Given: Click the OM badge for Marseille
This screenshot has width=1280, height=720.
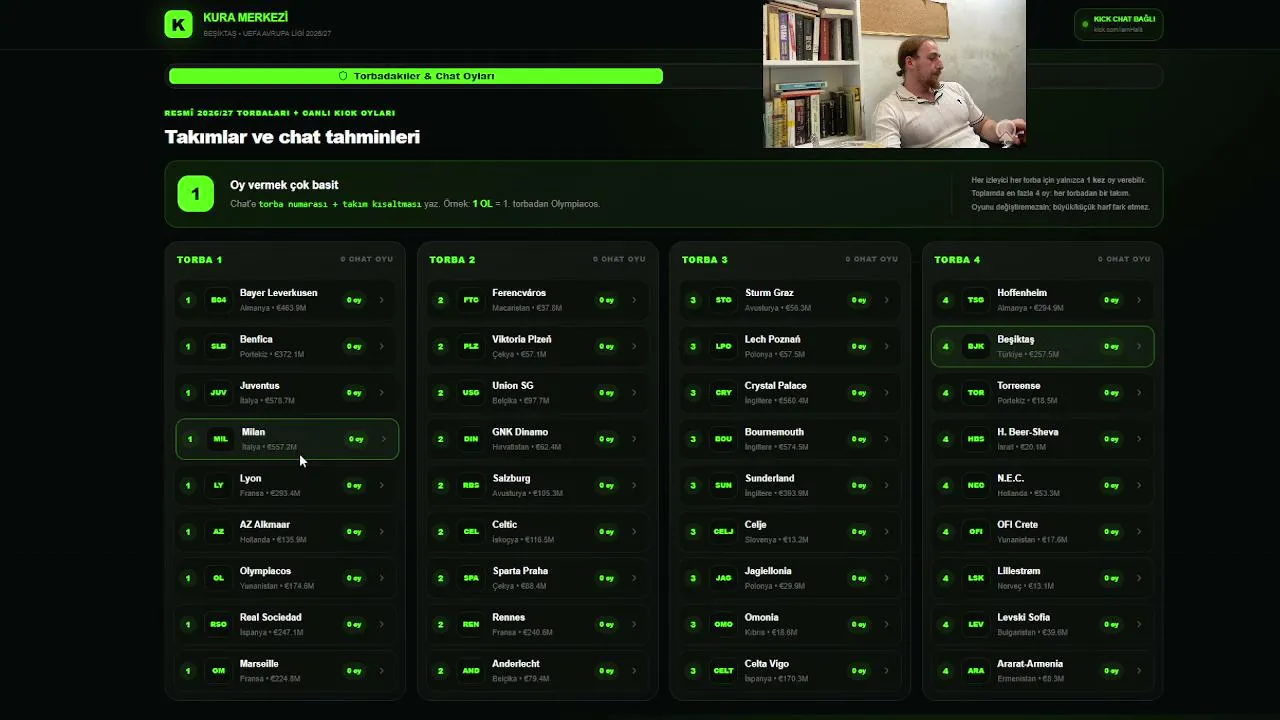Looking at the screenshot, I should pos(218,671).
